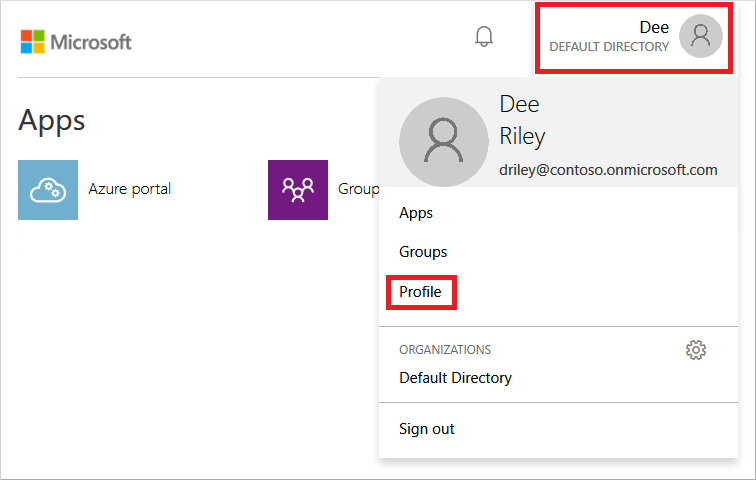
Task: Click the Microsoft four-square logo
Action: [x=33, y=42]
